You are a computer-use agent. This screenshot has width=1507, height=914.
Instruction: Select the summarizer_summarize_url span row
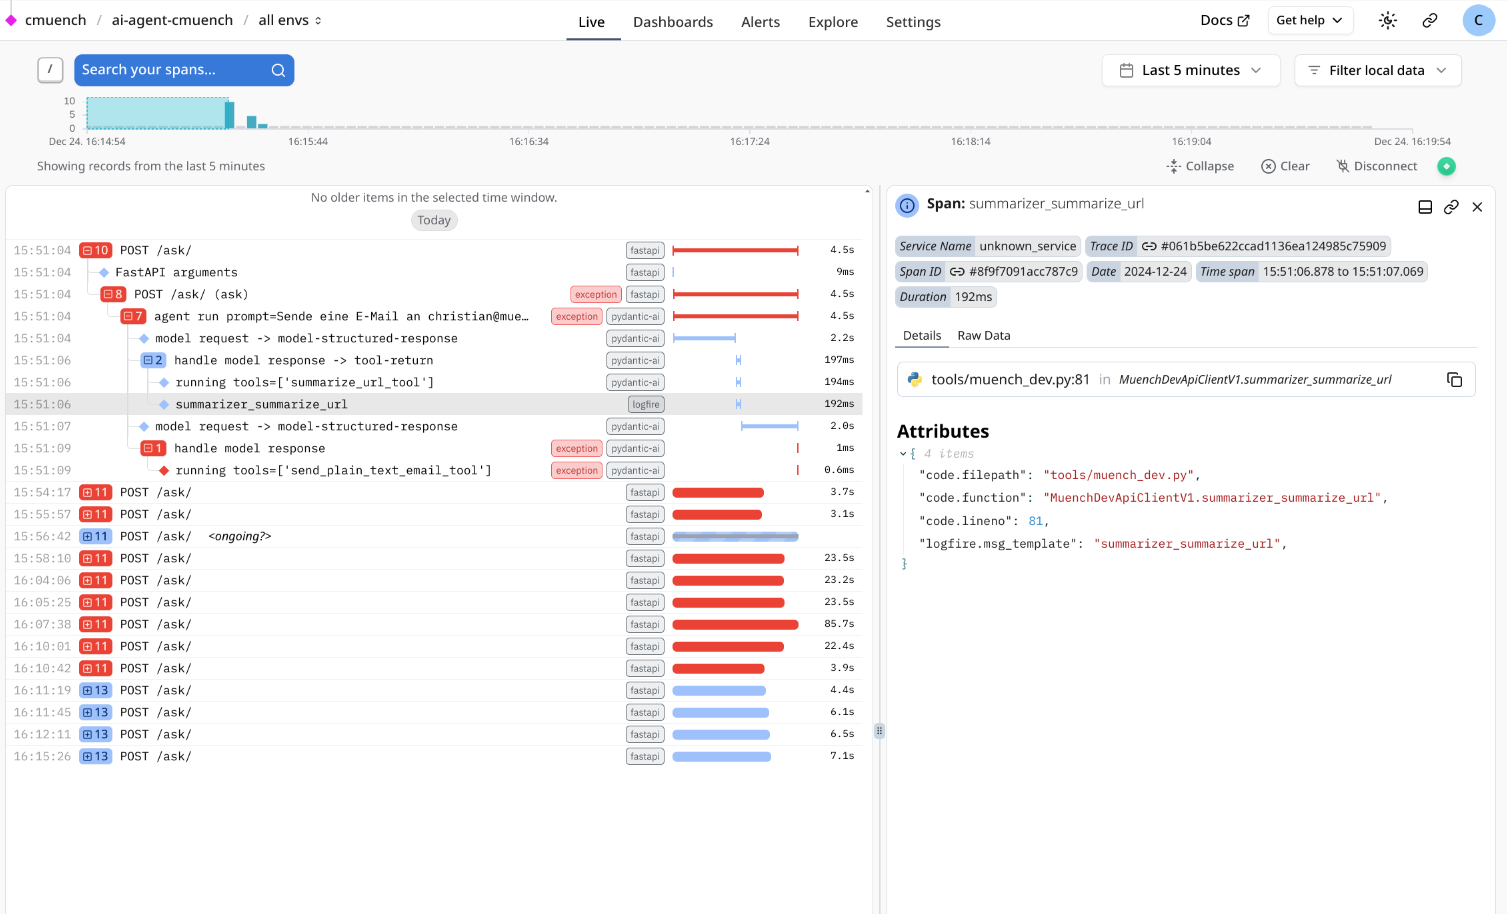pyautogui.click(x=434, y=404)
